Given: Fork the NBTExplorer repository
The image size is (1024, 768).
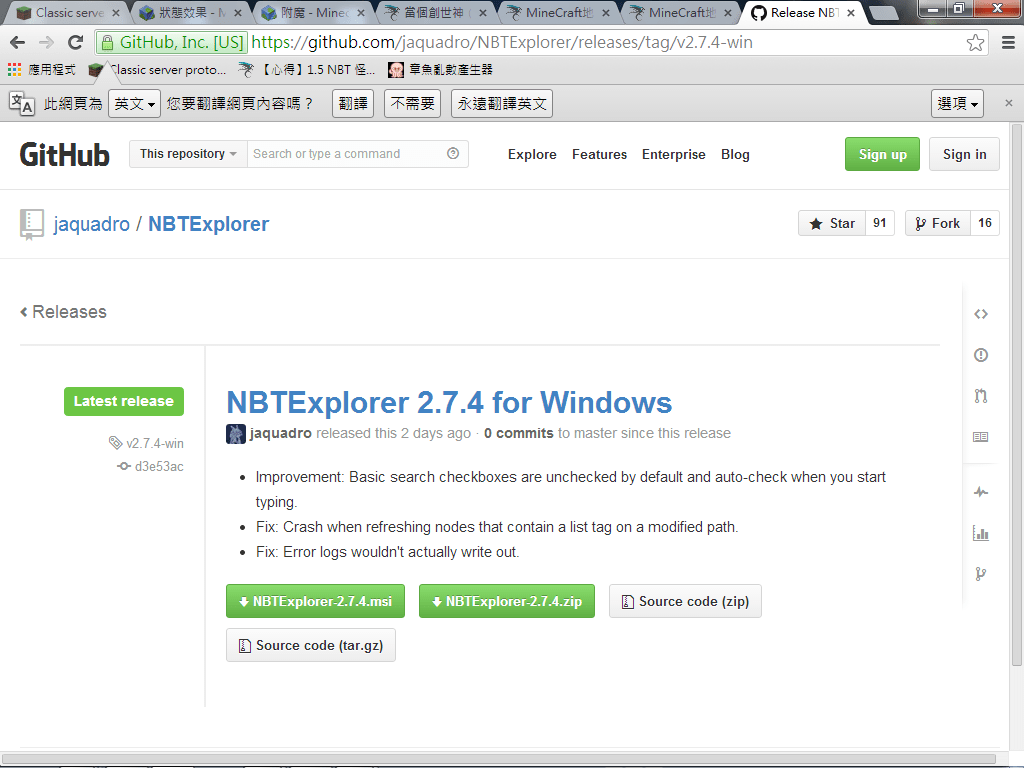Looking at the screenshot, I should (x=938, y=223).
